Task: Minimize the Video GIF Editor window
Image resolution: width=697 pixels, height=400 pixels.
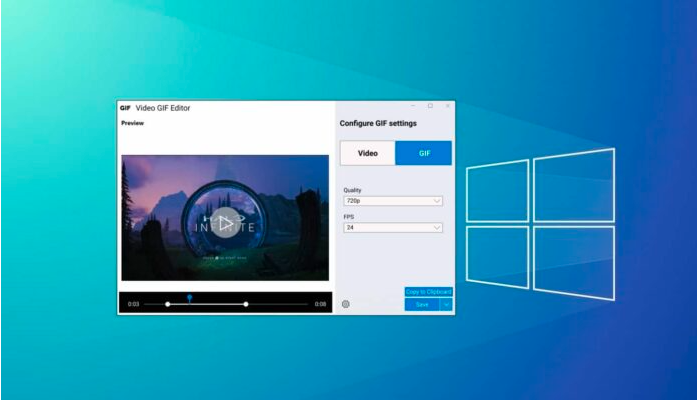Action: pyautogui.click(x=413, y=106)
